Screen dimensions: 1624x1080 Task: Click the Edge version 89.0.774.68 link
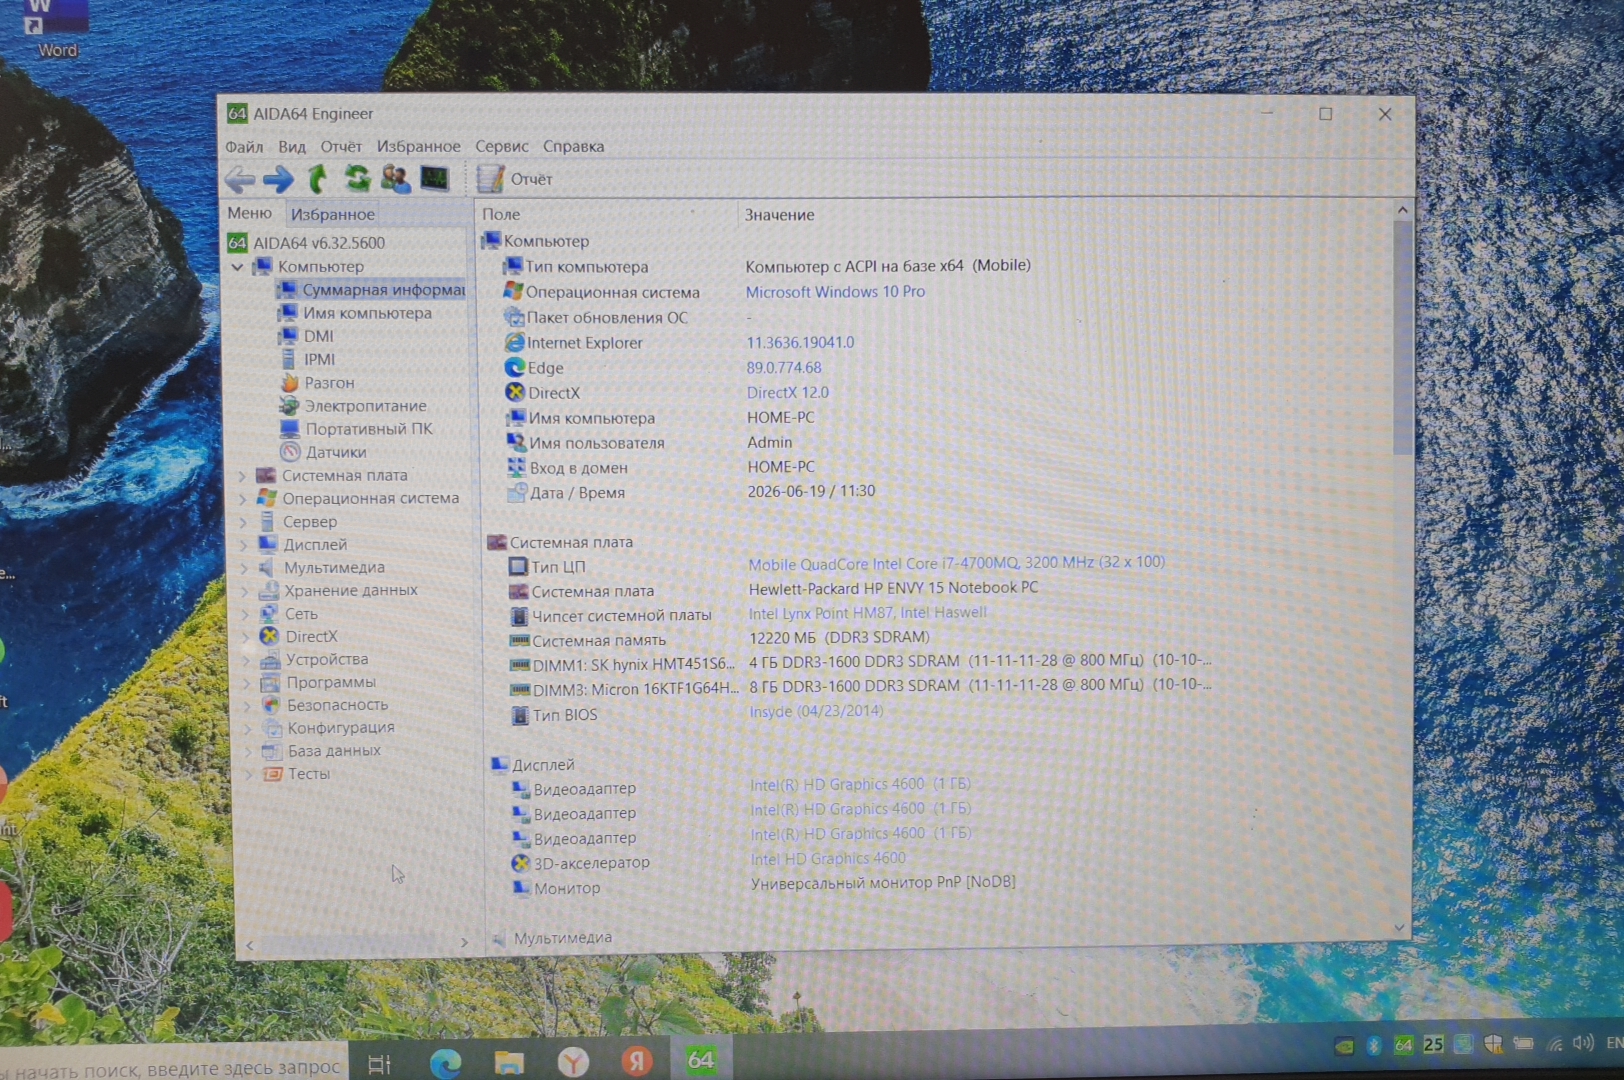pyautogui.click(x=784, y=367)
